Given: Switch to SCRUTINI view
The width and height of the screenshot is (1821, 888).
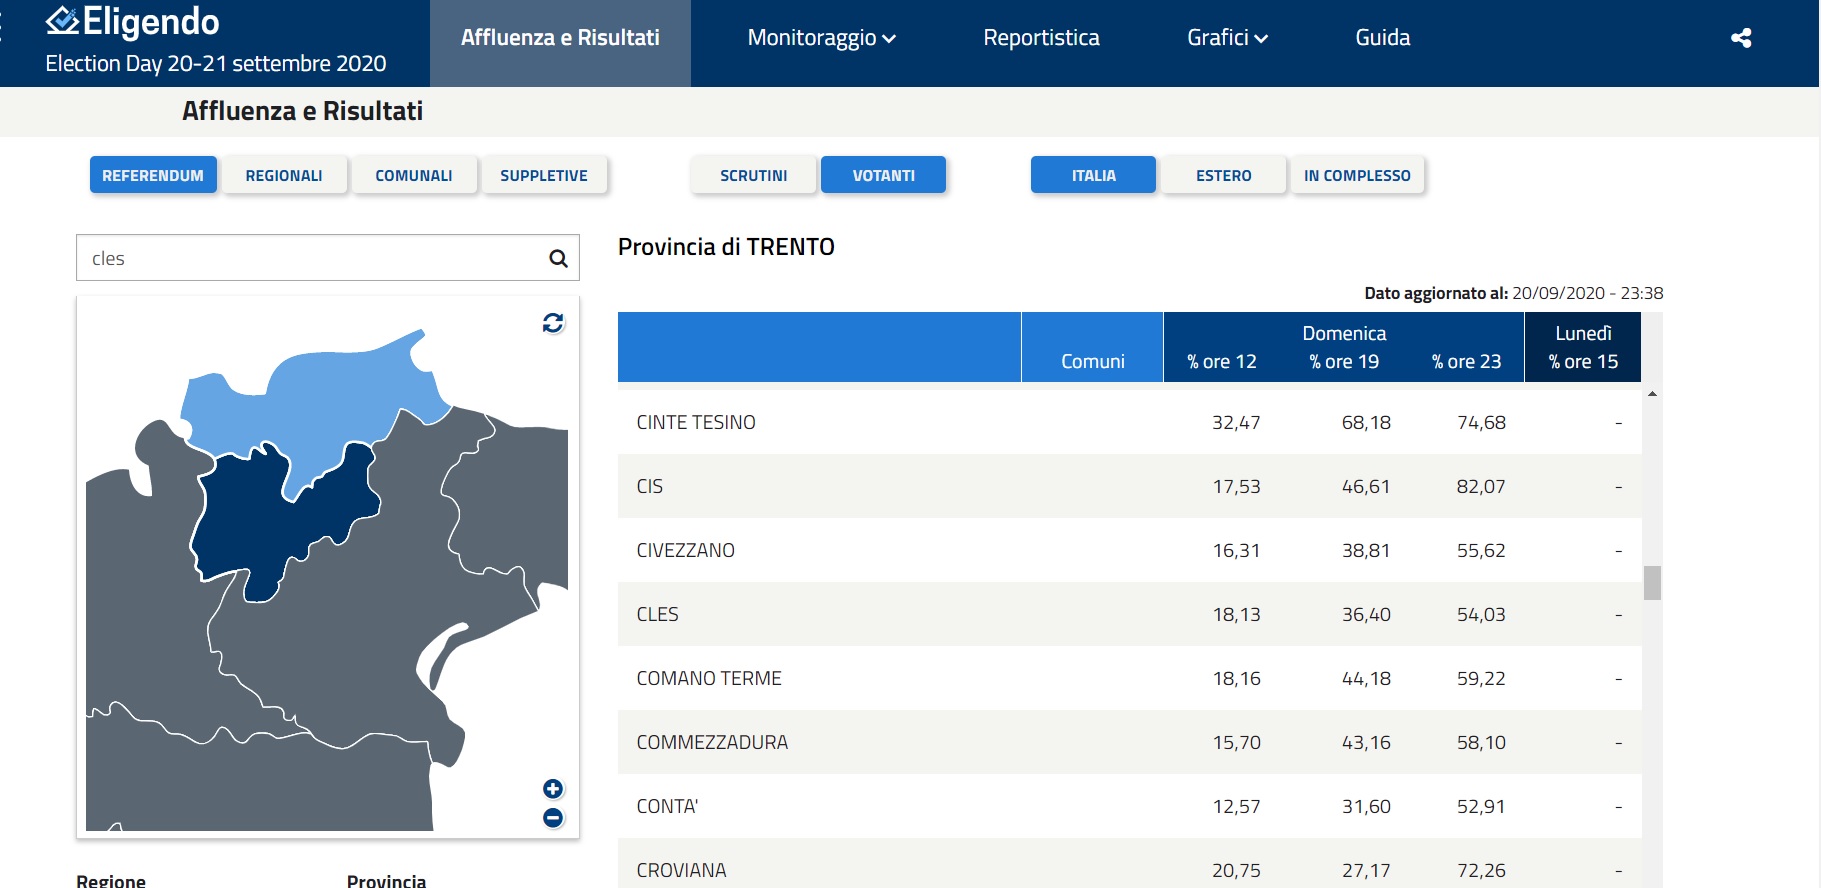Looking at the screenshot, I should point(753,175).
